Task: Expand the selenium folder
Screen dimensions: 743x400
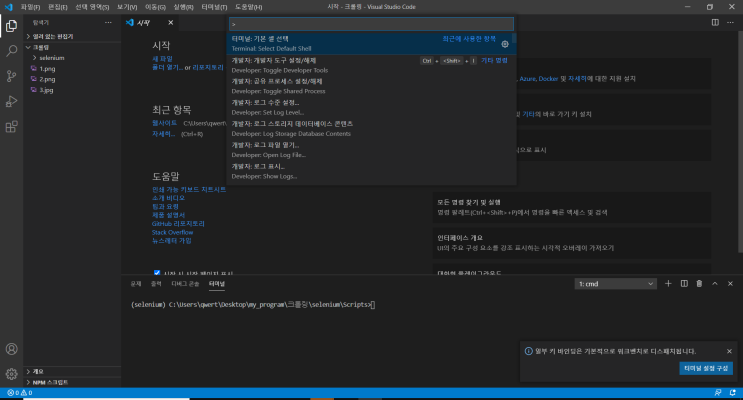Action: [x=72, y=58]
